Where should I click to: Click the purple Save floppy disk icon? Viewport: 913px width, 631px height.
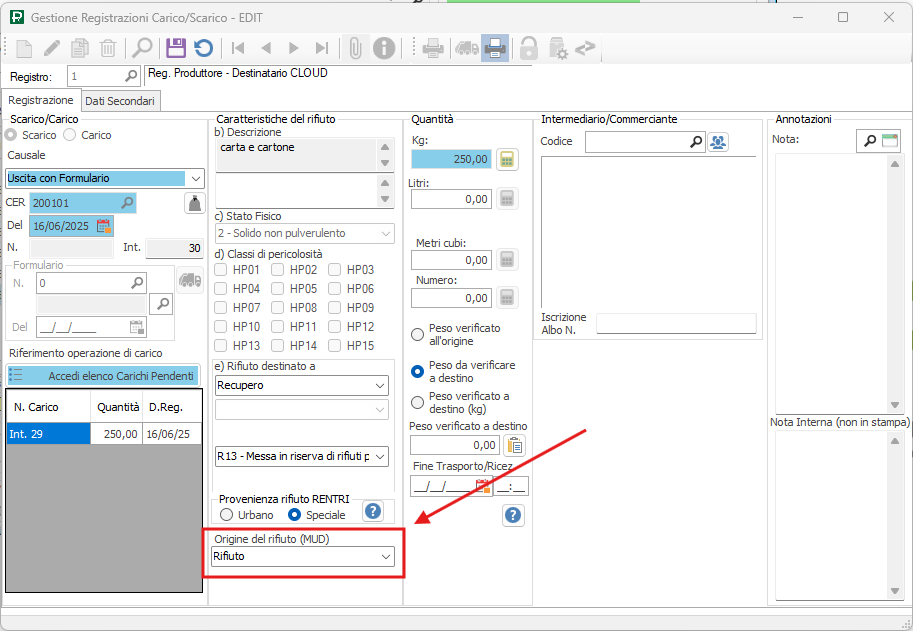(x=176, y=48)
